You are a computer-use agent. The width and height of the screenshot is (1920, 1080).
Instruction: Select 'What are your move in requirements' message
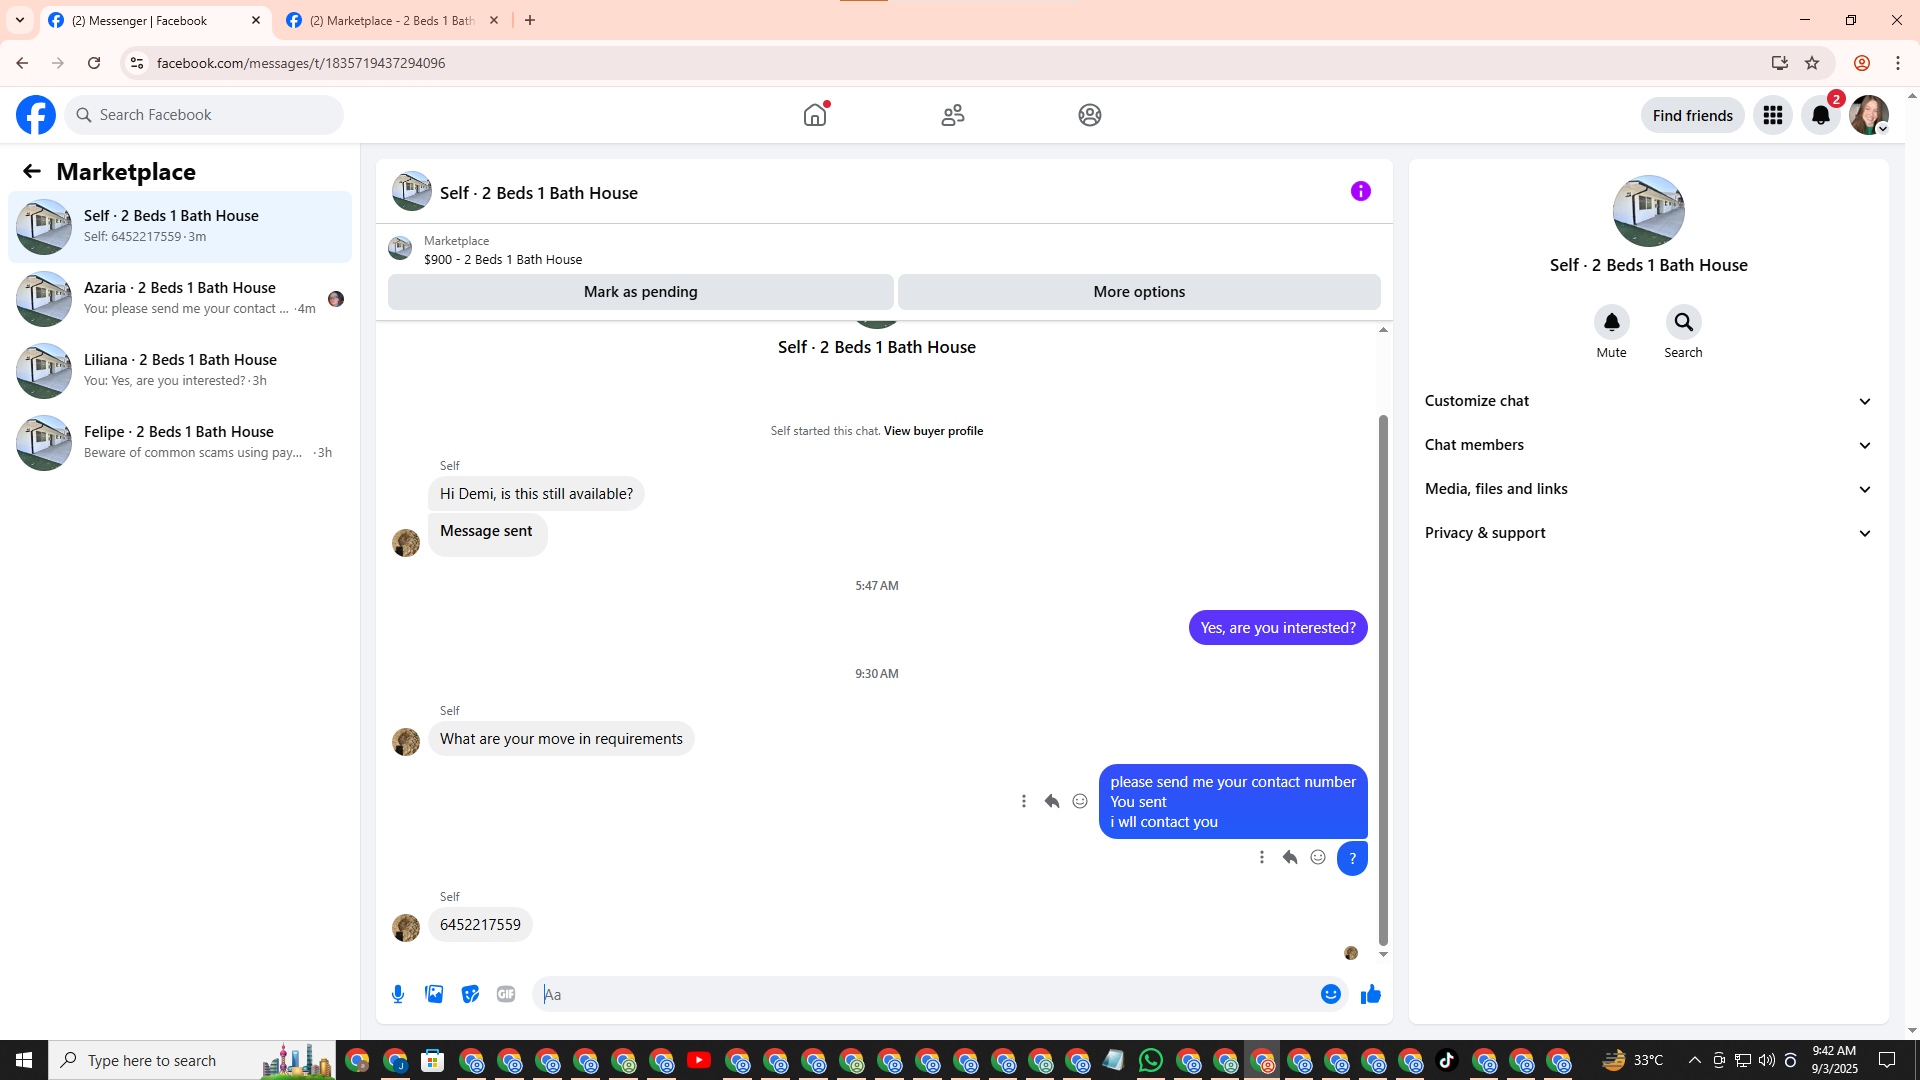(x=561, y=739)
